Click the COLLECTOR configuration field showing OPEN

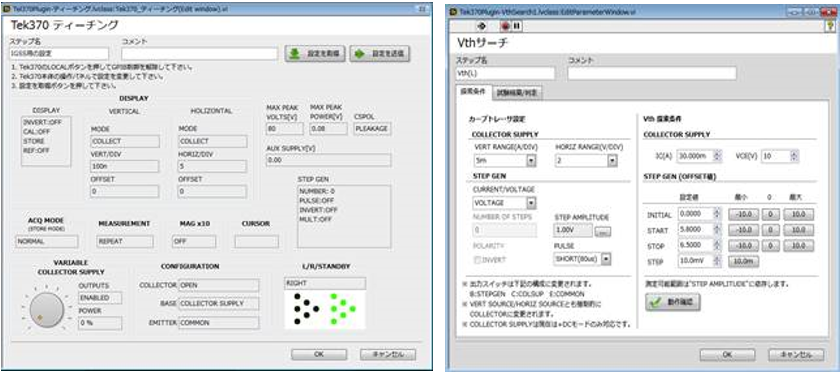click(x=219, y=285)
